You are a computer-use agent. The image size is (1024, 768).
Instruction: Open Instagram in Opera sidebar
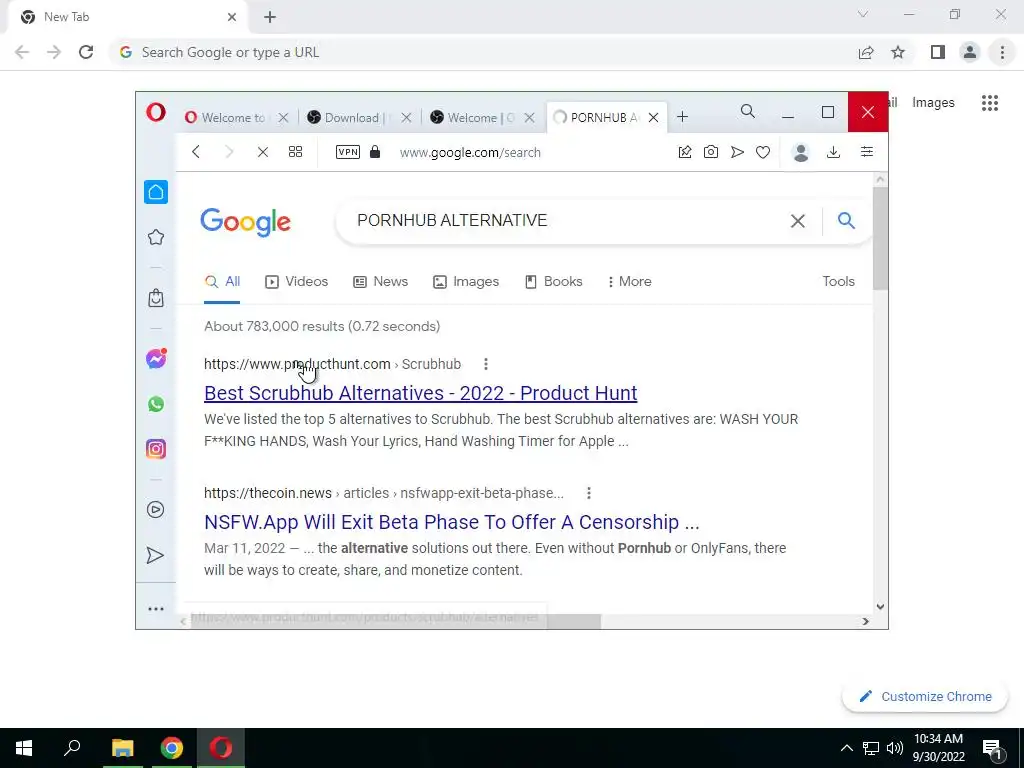tap(155, 449)
